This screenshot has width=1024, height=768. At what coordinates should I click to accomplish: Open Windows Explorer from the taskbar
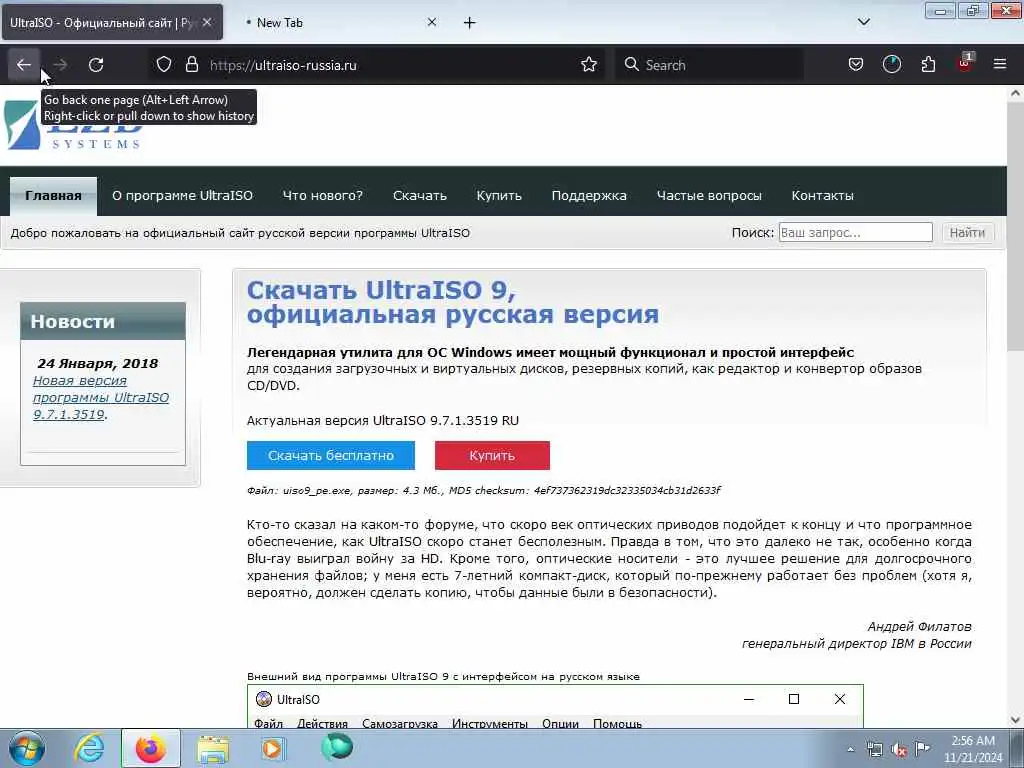(213, 748)
